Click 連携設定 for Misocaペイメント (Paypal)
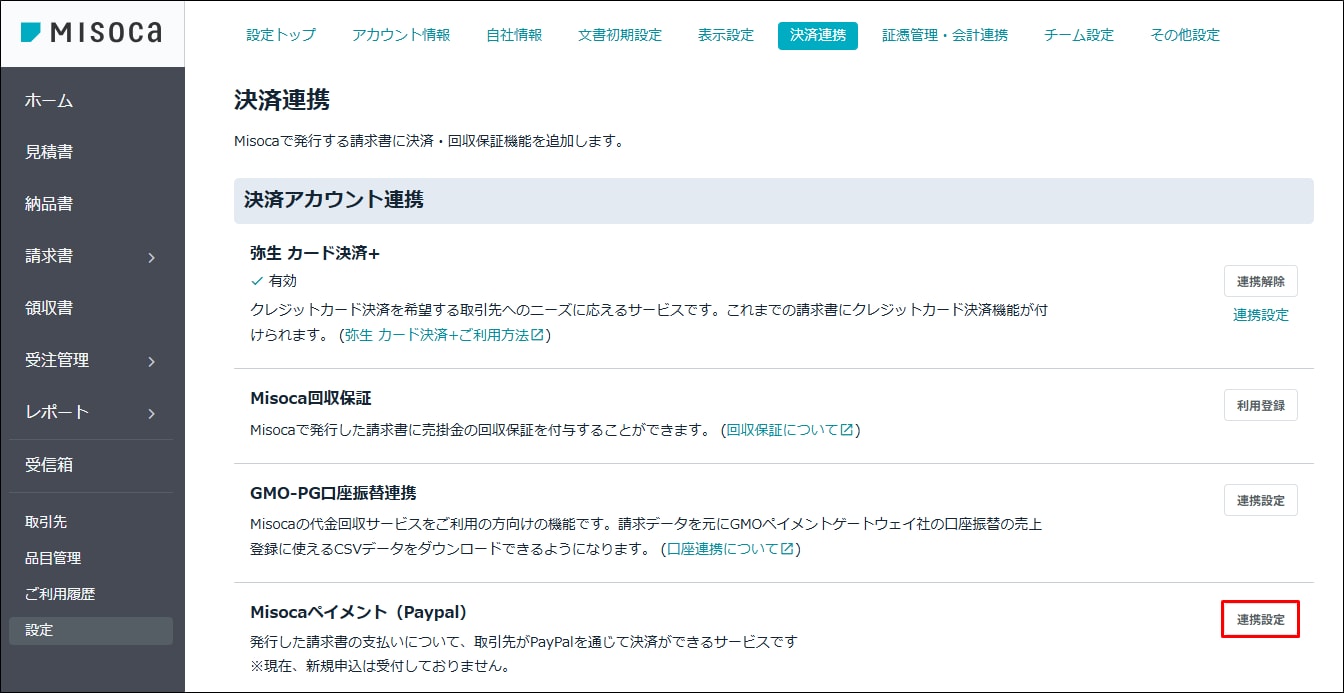 1260,619
